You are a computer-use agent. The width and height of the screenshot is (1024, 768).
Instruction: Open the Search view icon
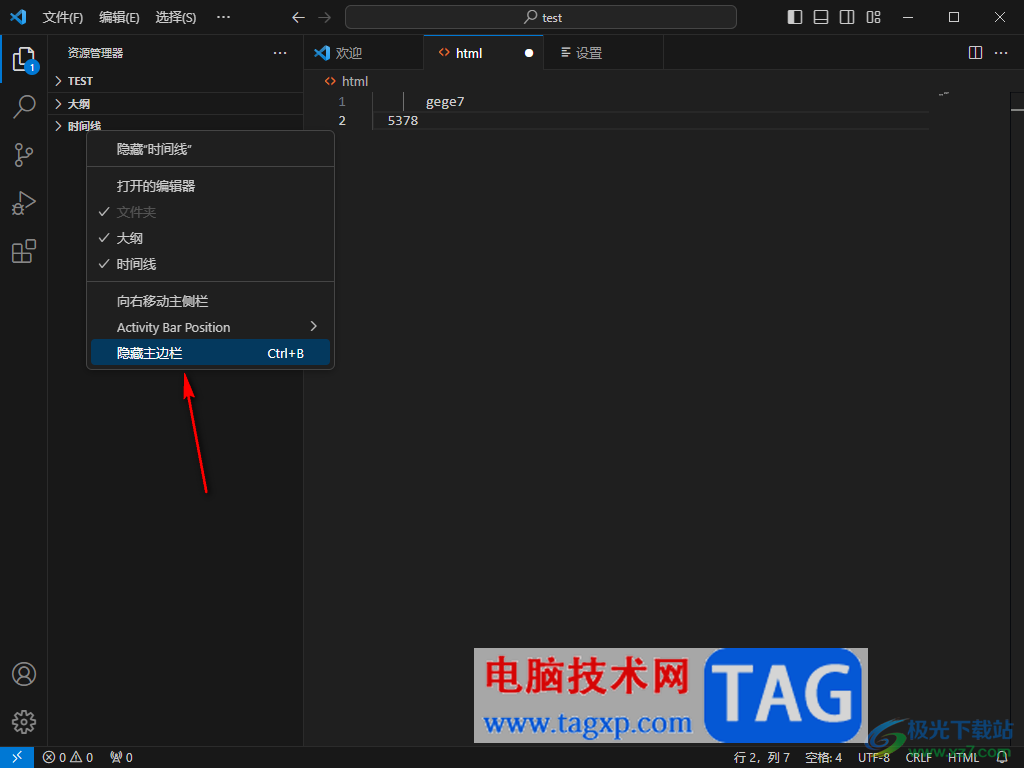click(x=24, y=106)
